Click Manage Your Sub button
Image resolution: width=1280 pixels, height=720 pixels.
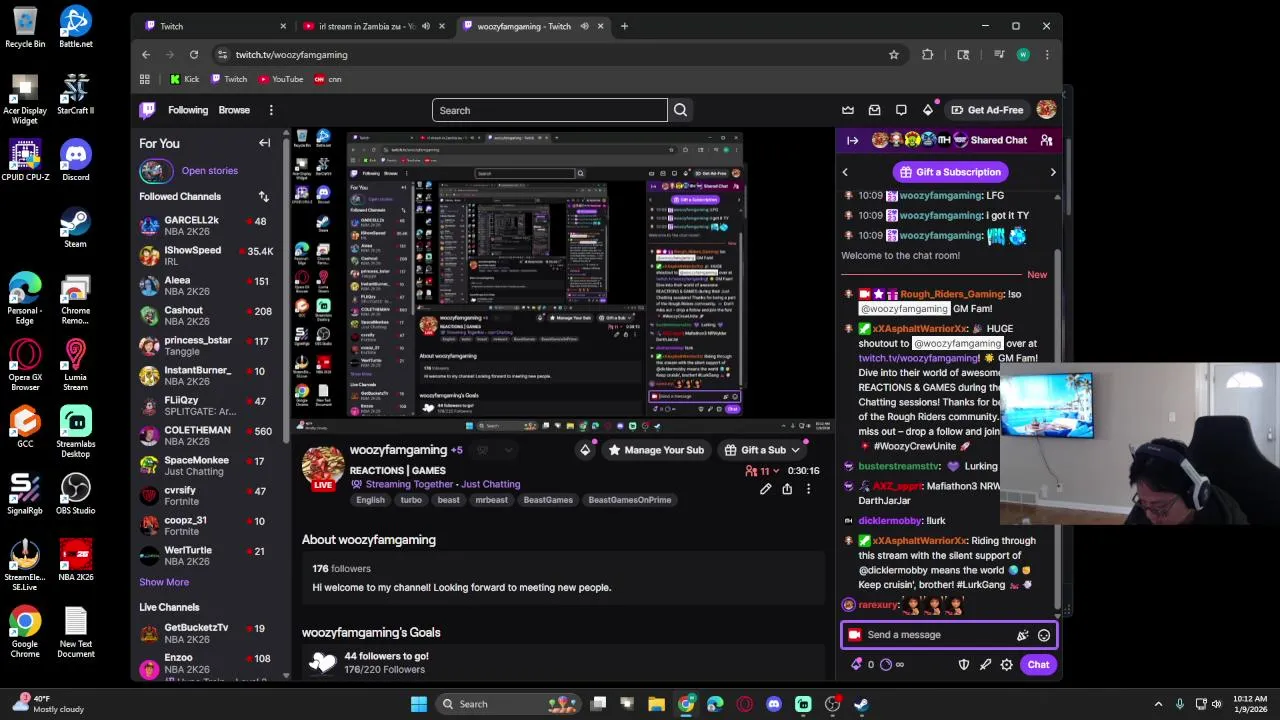(656, 450)
